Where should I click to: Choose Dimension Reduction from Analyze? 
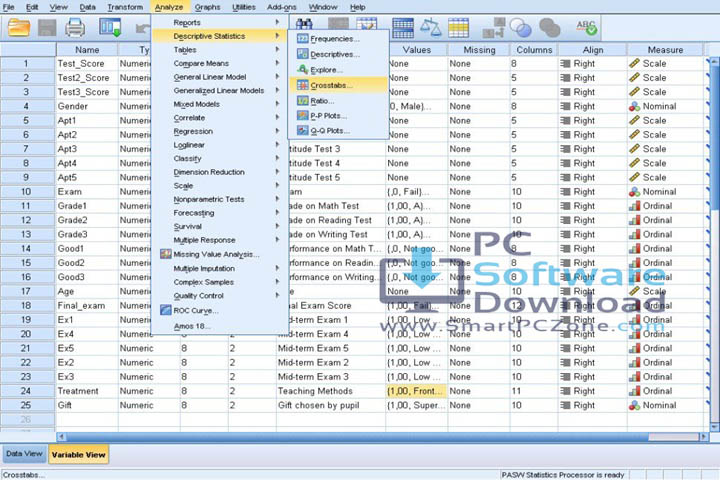click(x=219, y=172)
